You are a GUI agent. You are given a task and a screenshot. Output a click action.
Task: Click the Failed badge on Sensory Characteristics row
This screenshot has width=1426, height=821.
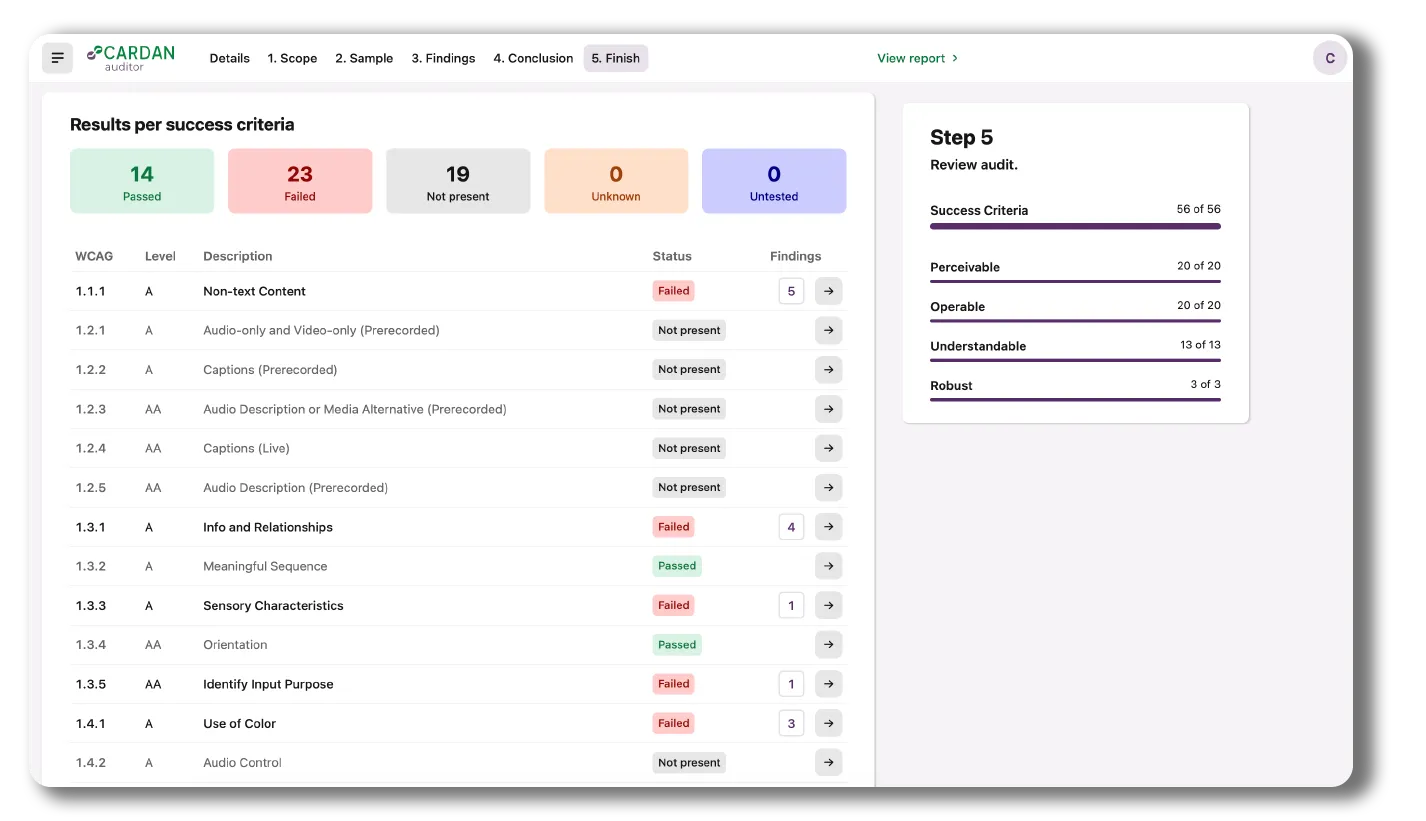pyautogui.click(x=674, y=605)
